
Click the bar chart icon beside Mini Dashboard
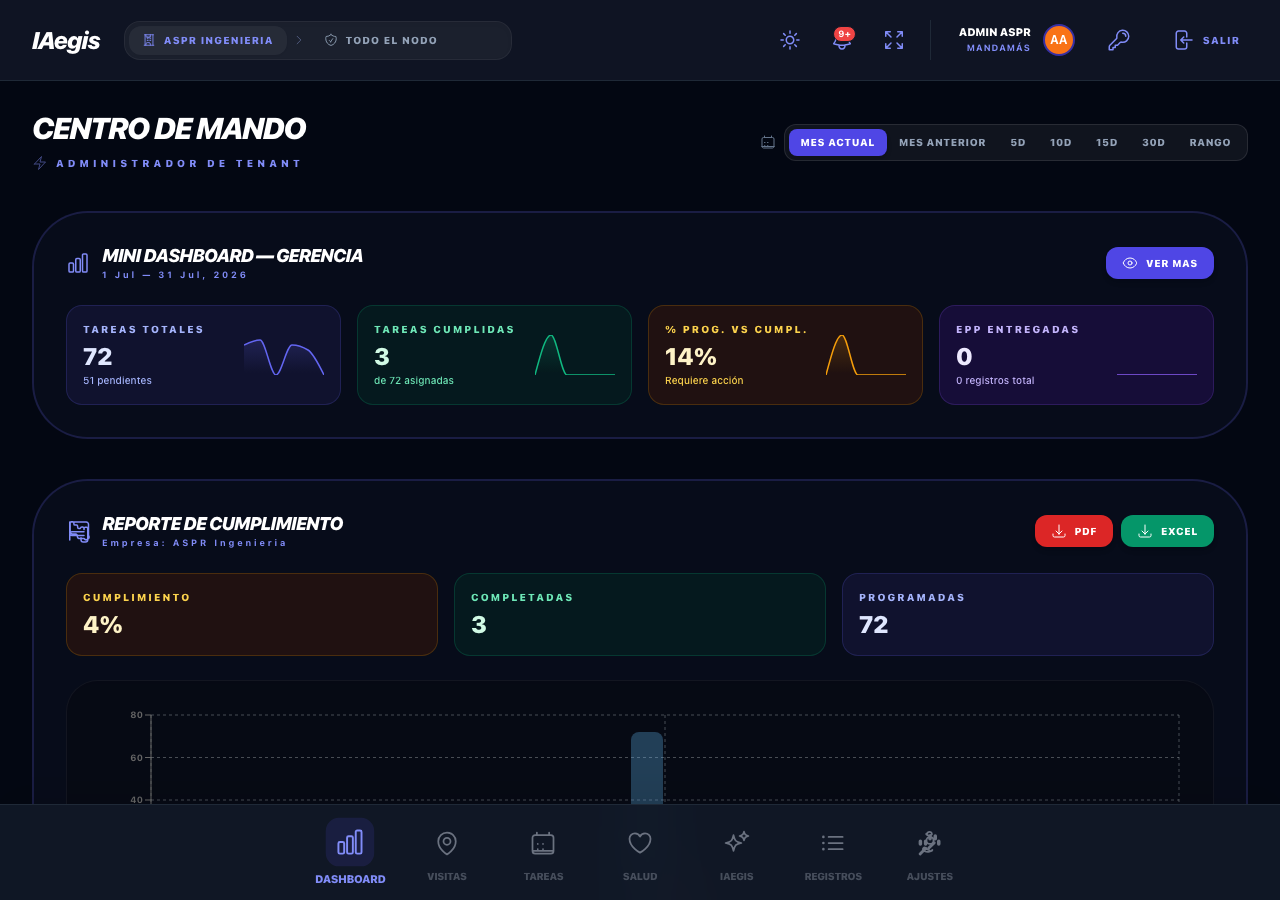click(78, 263)
